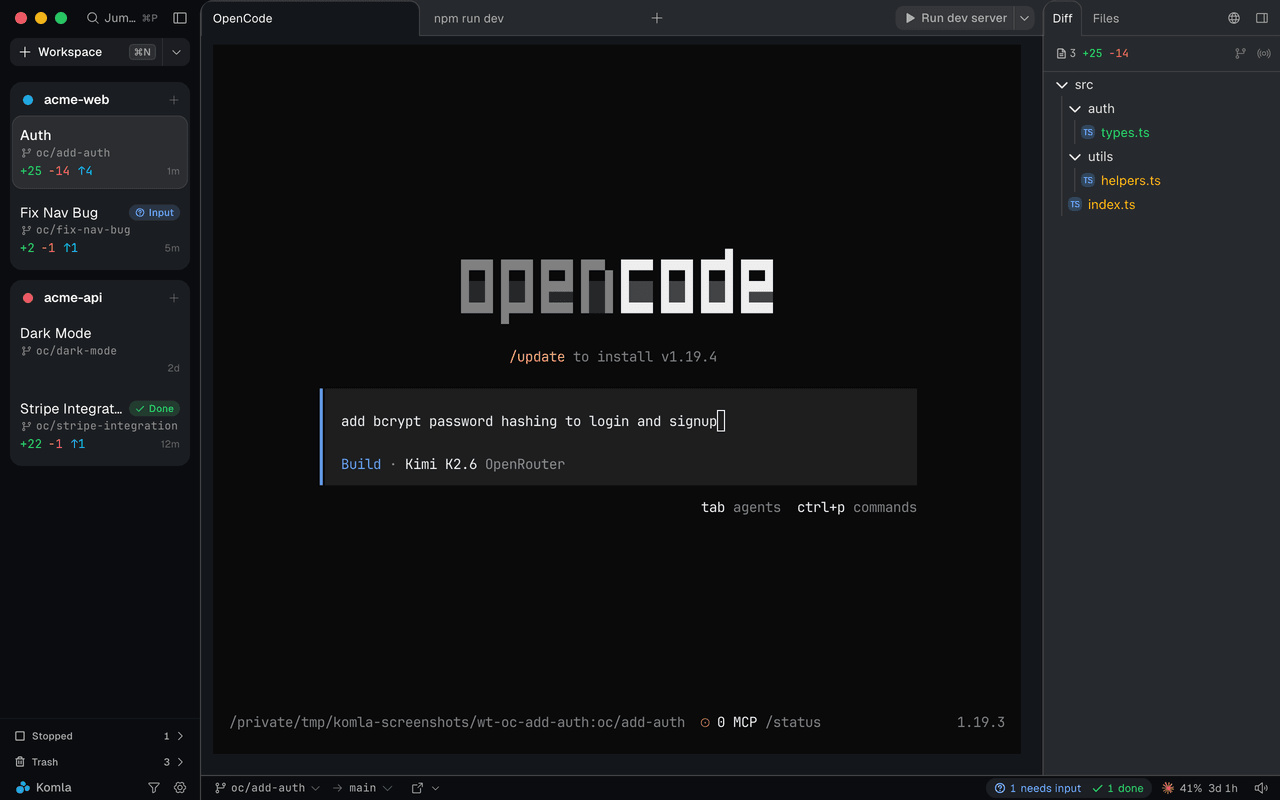Open the oc/add-auth branch dropdown
This screenshot has height=800, width=1280.
pos(267,788)
